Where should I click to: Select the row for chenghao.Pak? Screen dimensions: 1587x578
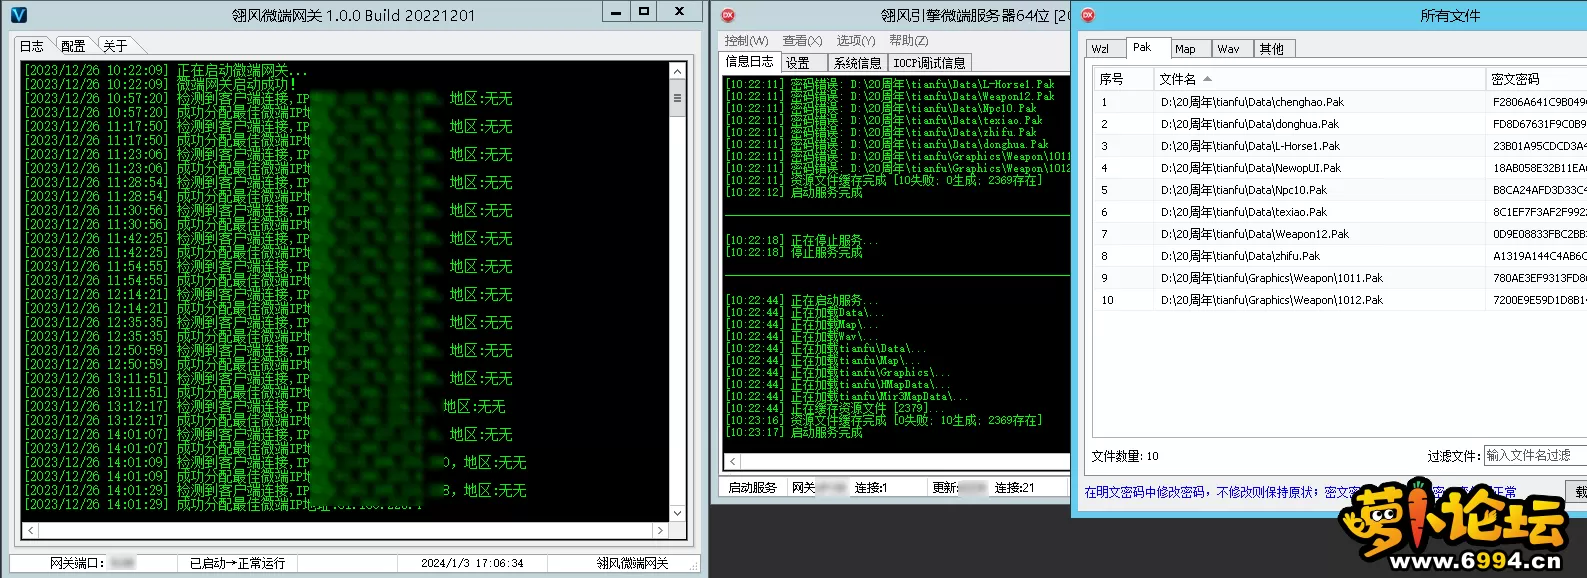(x=1340, y=102)
